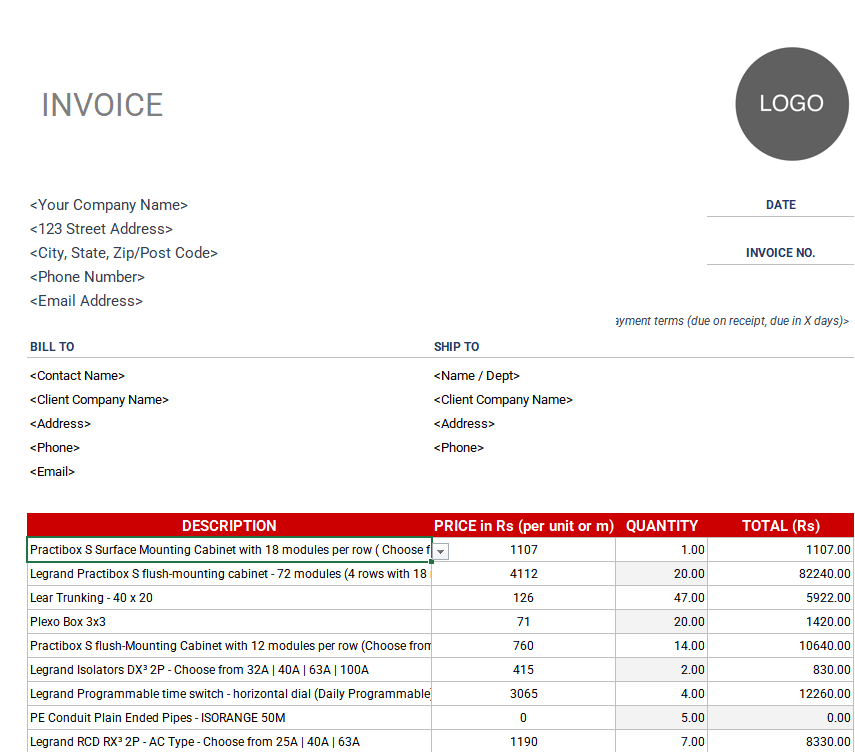Select Legrand Practibox S flush-mounting 72 modules cell
Viewport: 855px width, 752px height.
coord(229,574)
